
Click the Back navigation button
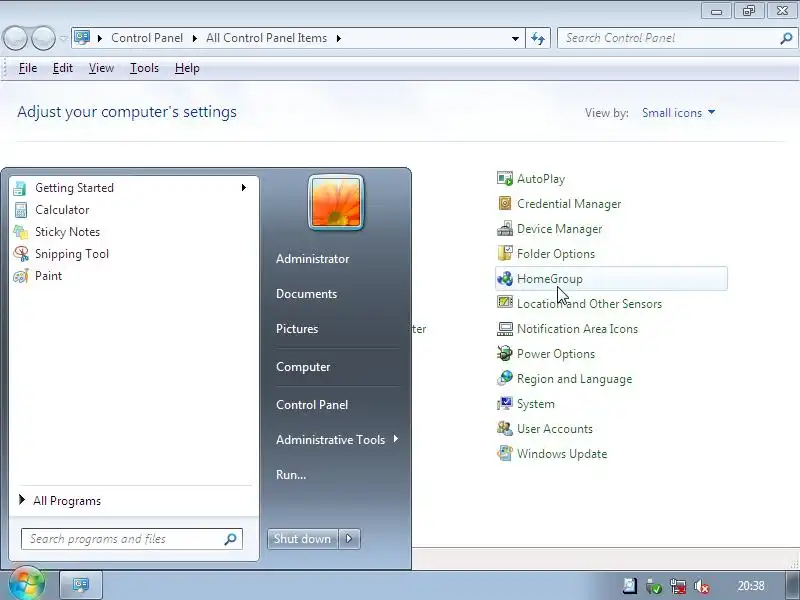click(15, 38)
